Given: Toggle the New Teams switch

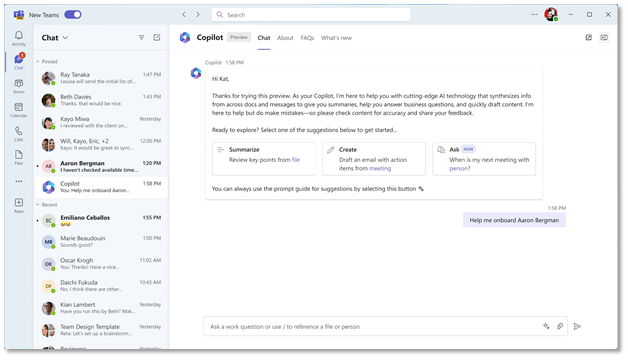Looking at the screenshot, I should (x=73, y=14).
